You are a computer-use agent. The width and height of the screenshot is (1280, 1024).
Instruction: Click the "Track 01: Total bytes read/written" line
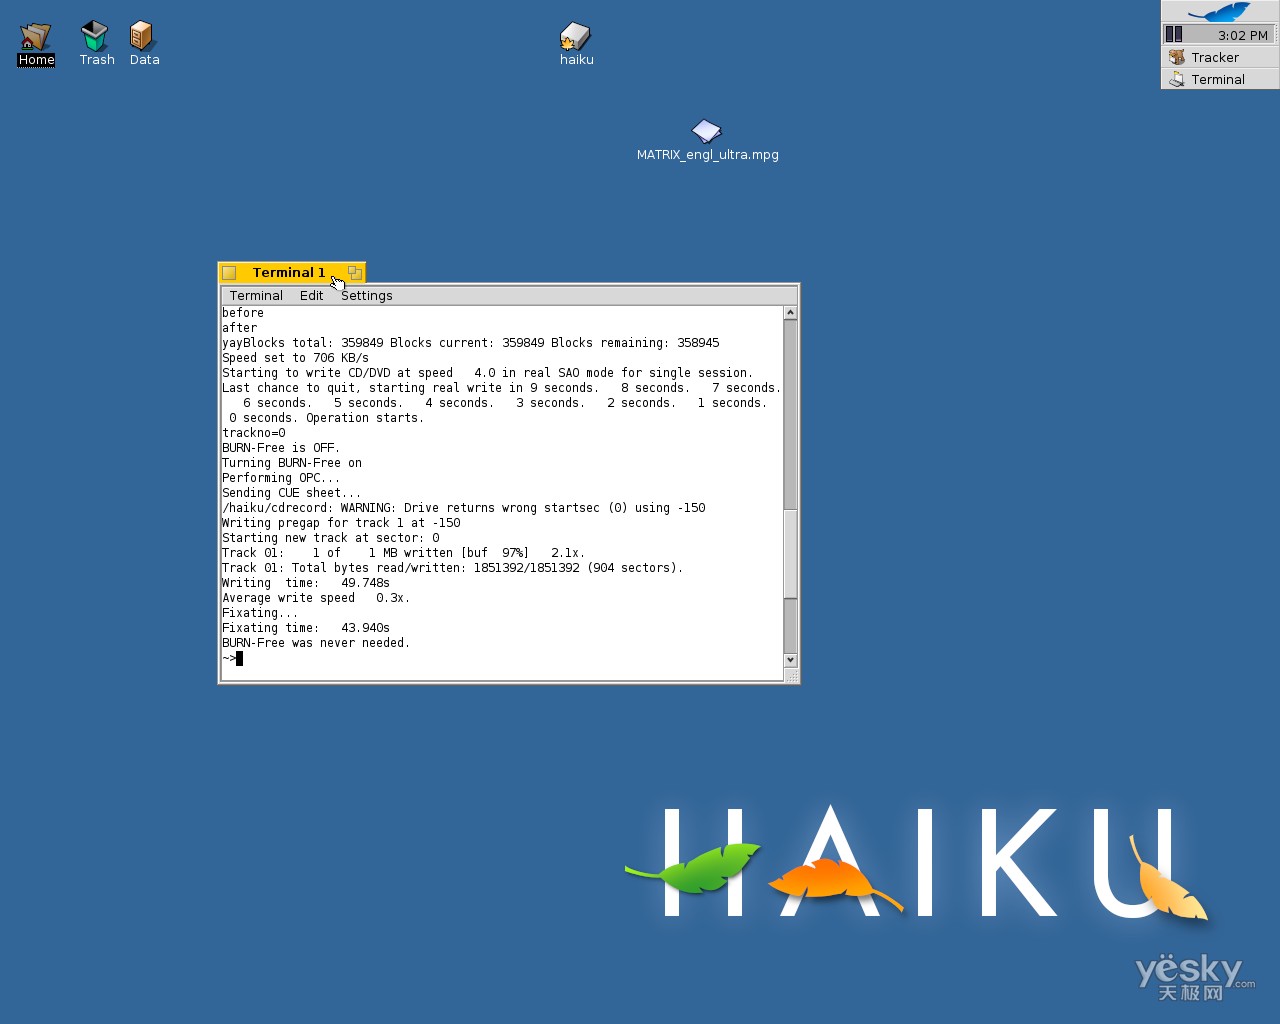click(x=453, y=568)
